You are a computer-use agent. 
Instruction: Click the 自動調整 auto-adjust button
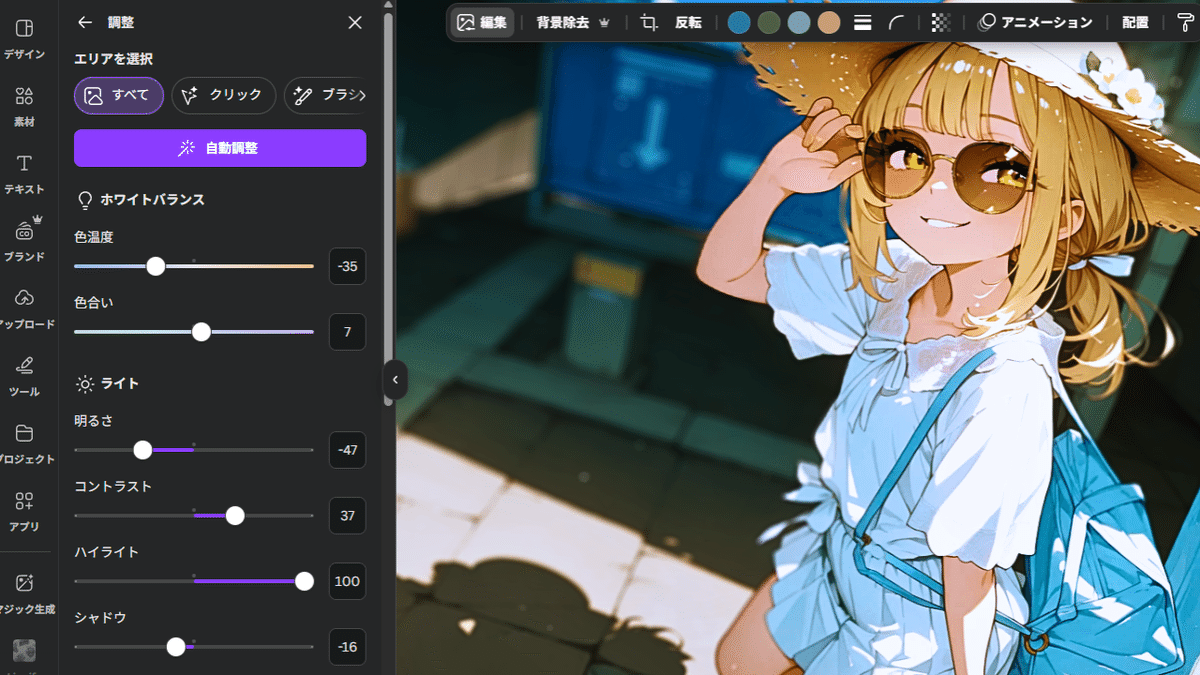[x=220, y=148]
